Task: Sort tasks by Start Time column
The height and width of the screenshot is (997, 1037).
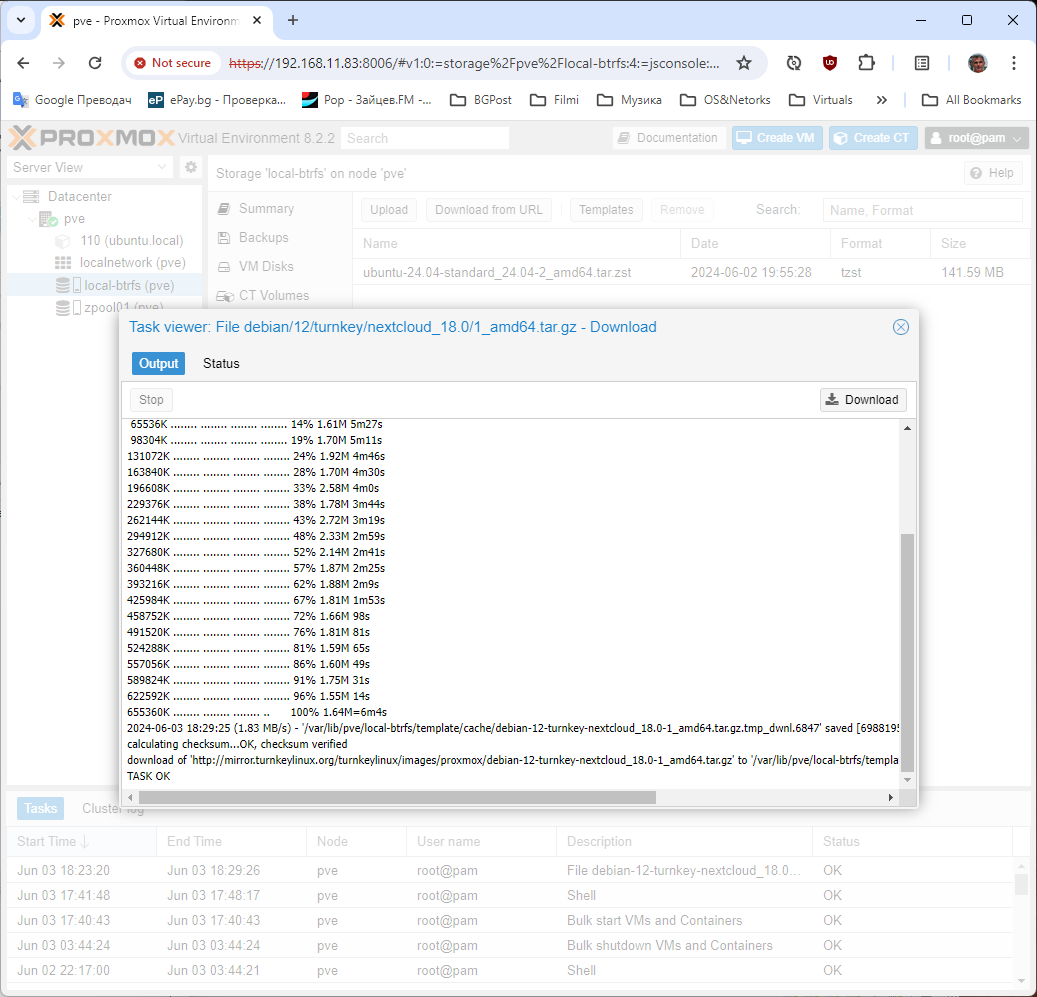Action: (81, 842)
